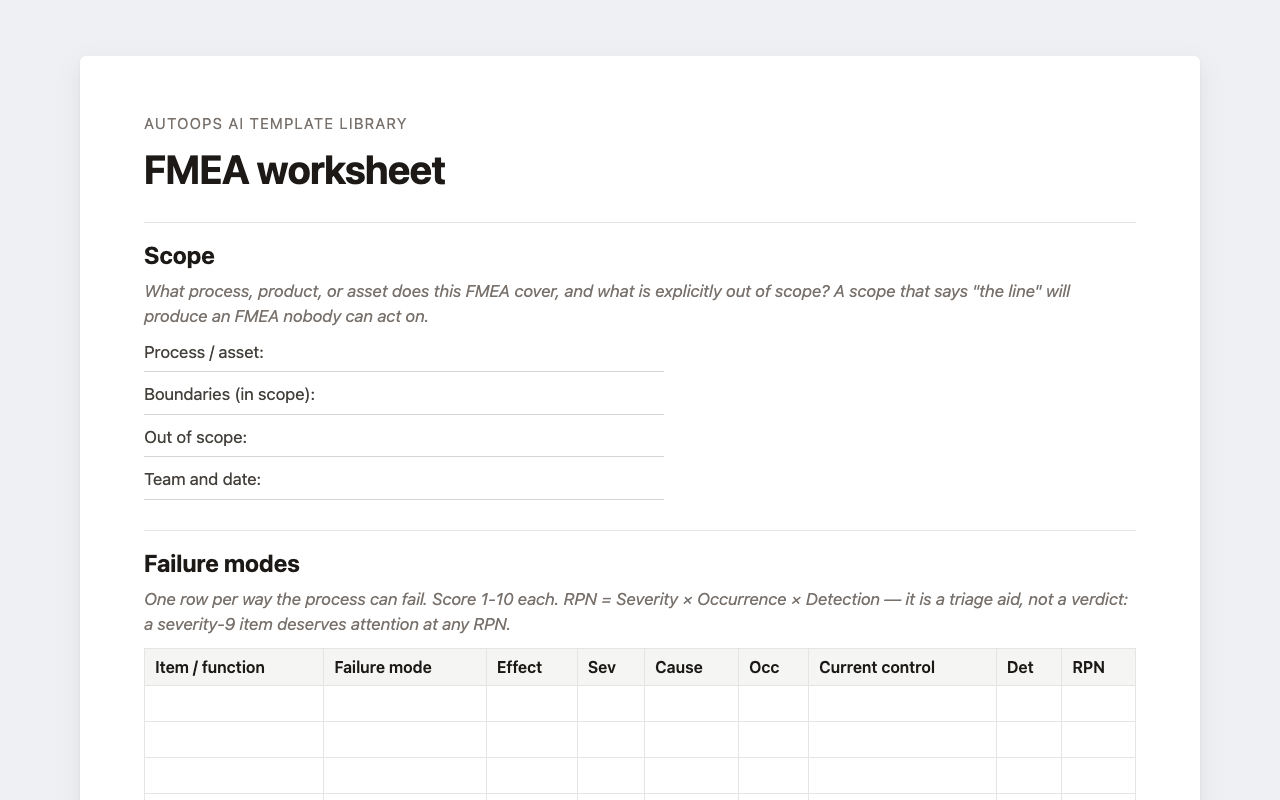The width and height of the screenshot is (1280, 800).
Task: Click the AUTOOPS AI TEMPLATE LIBRARY label
Action: pos(275,124)
